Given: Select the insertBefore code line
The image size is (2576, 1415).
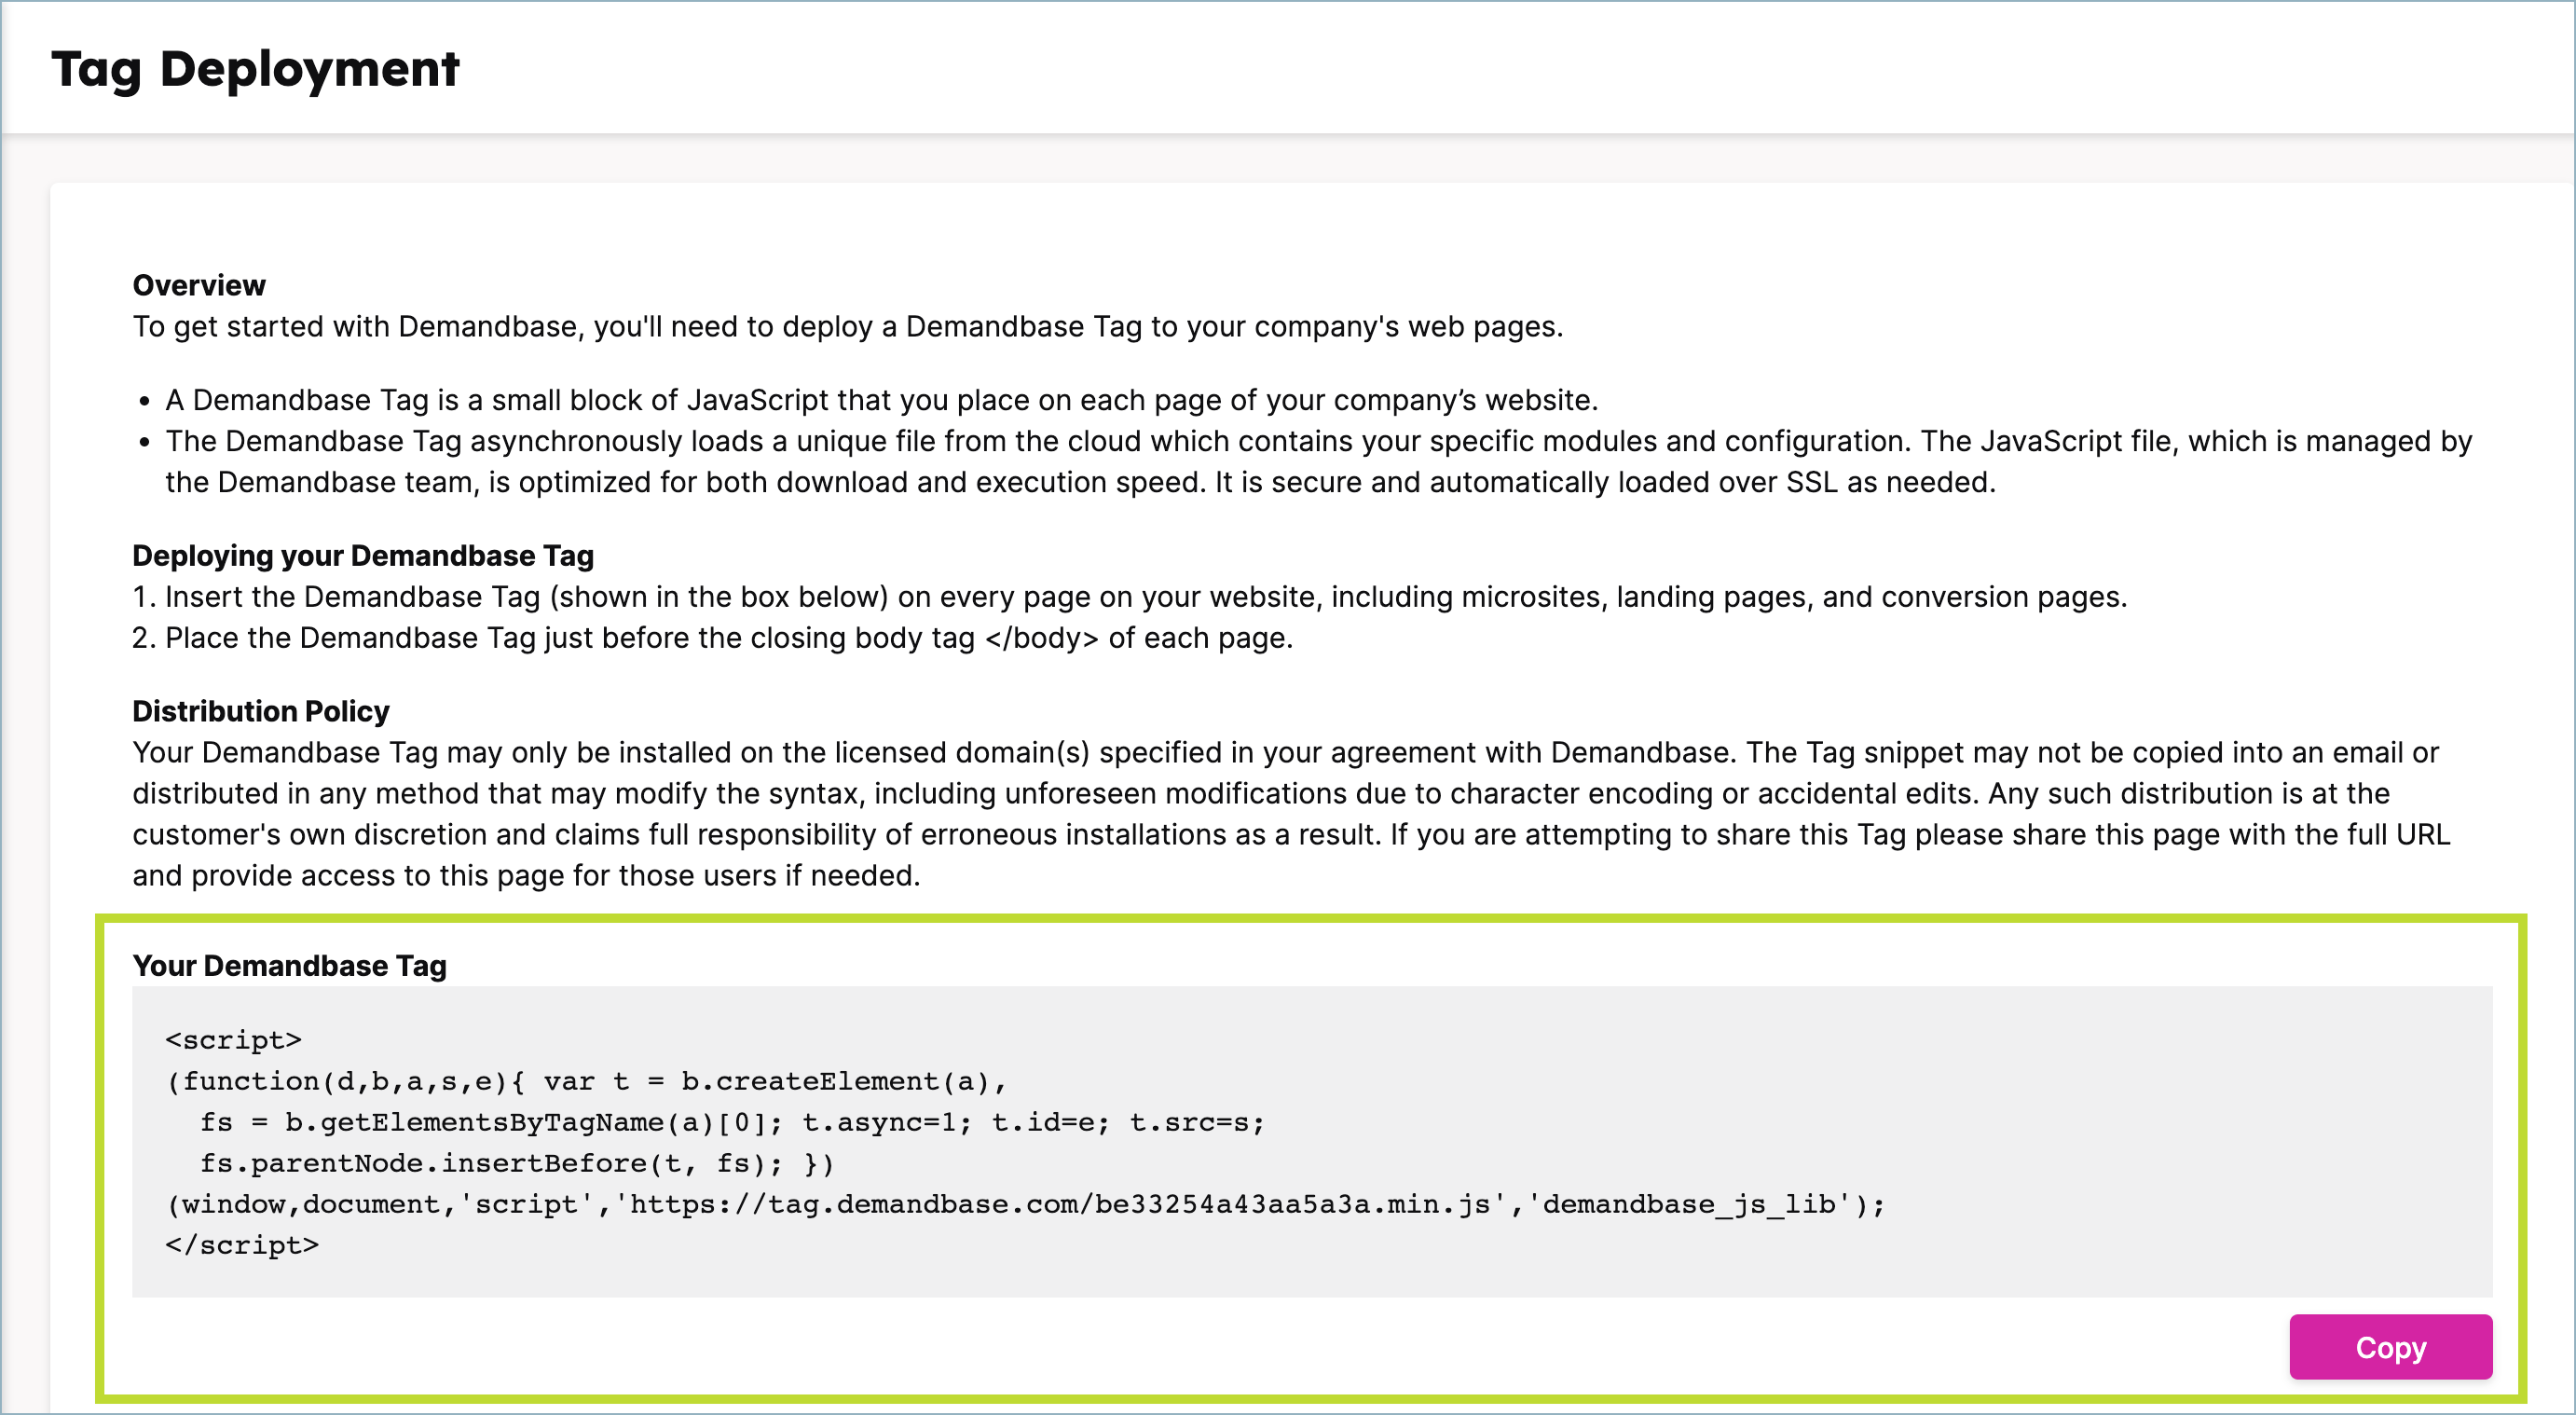Looking at the screenshot, I should (x=515, y=1162).
